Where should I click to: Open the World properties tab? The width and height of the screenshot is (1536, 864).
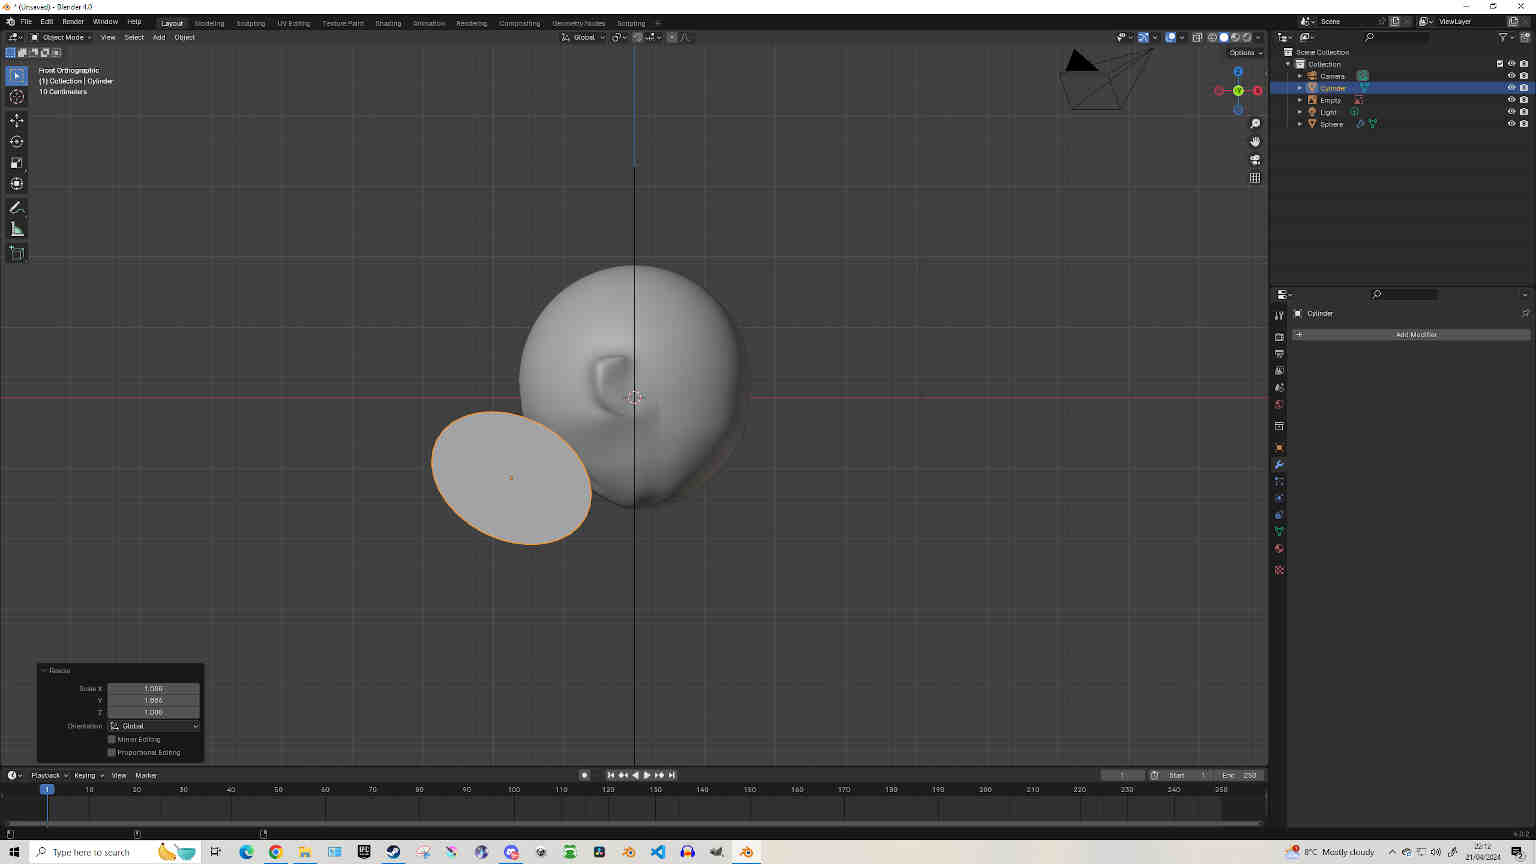point(1279,405)
